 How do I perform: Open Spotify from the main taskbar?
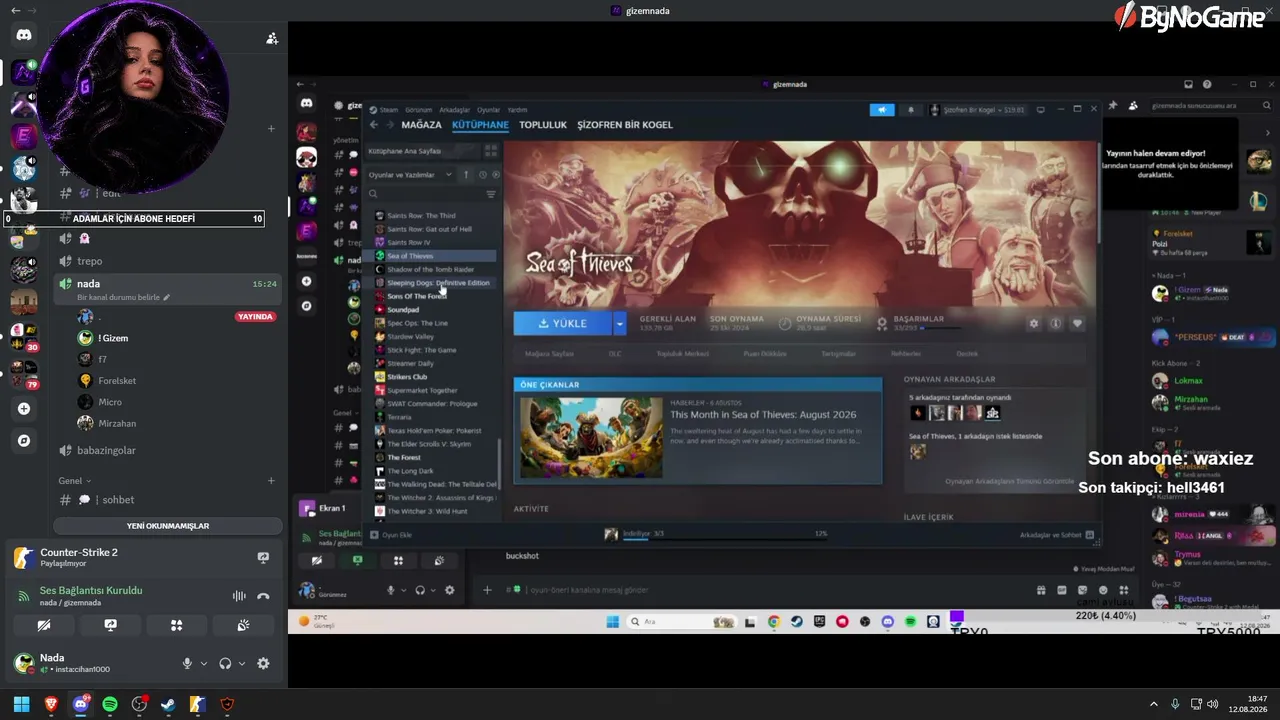(110, 704)
